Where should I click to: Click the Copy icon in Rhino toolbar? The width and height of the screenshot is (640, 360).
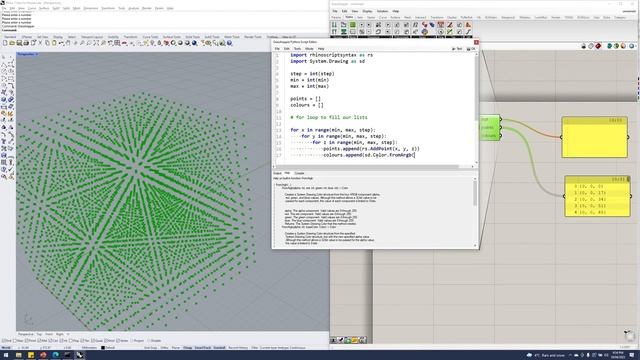pyautogui.click(x=47, y=43)
